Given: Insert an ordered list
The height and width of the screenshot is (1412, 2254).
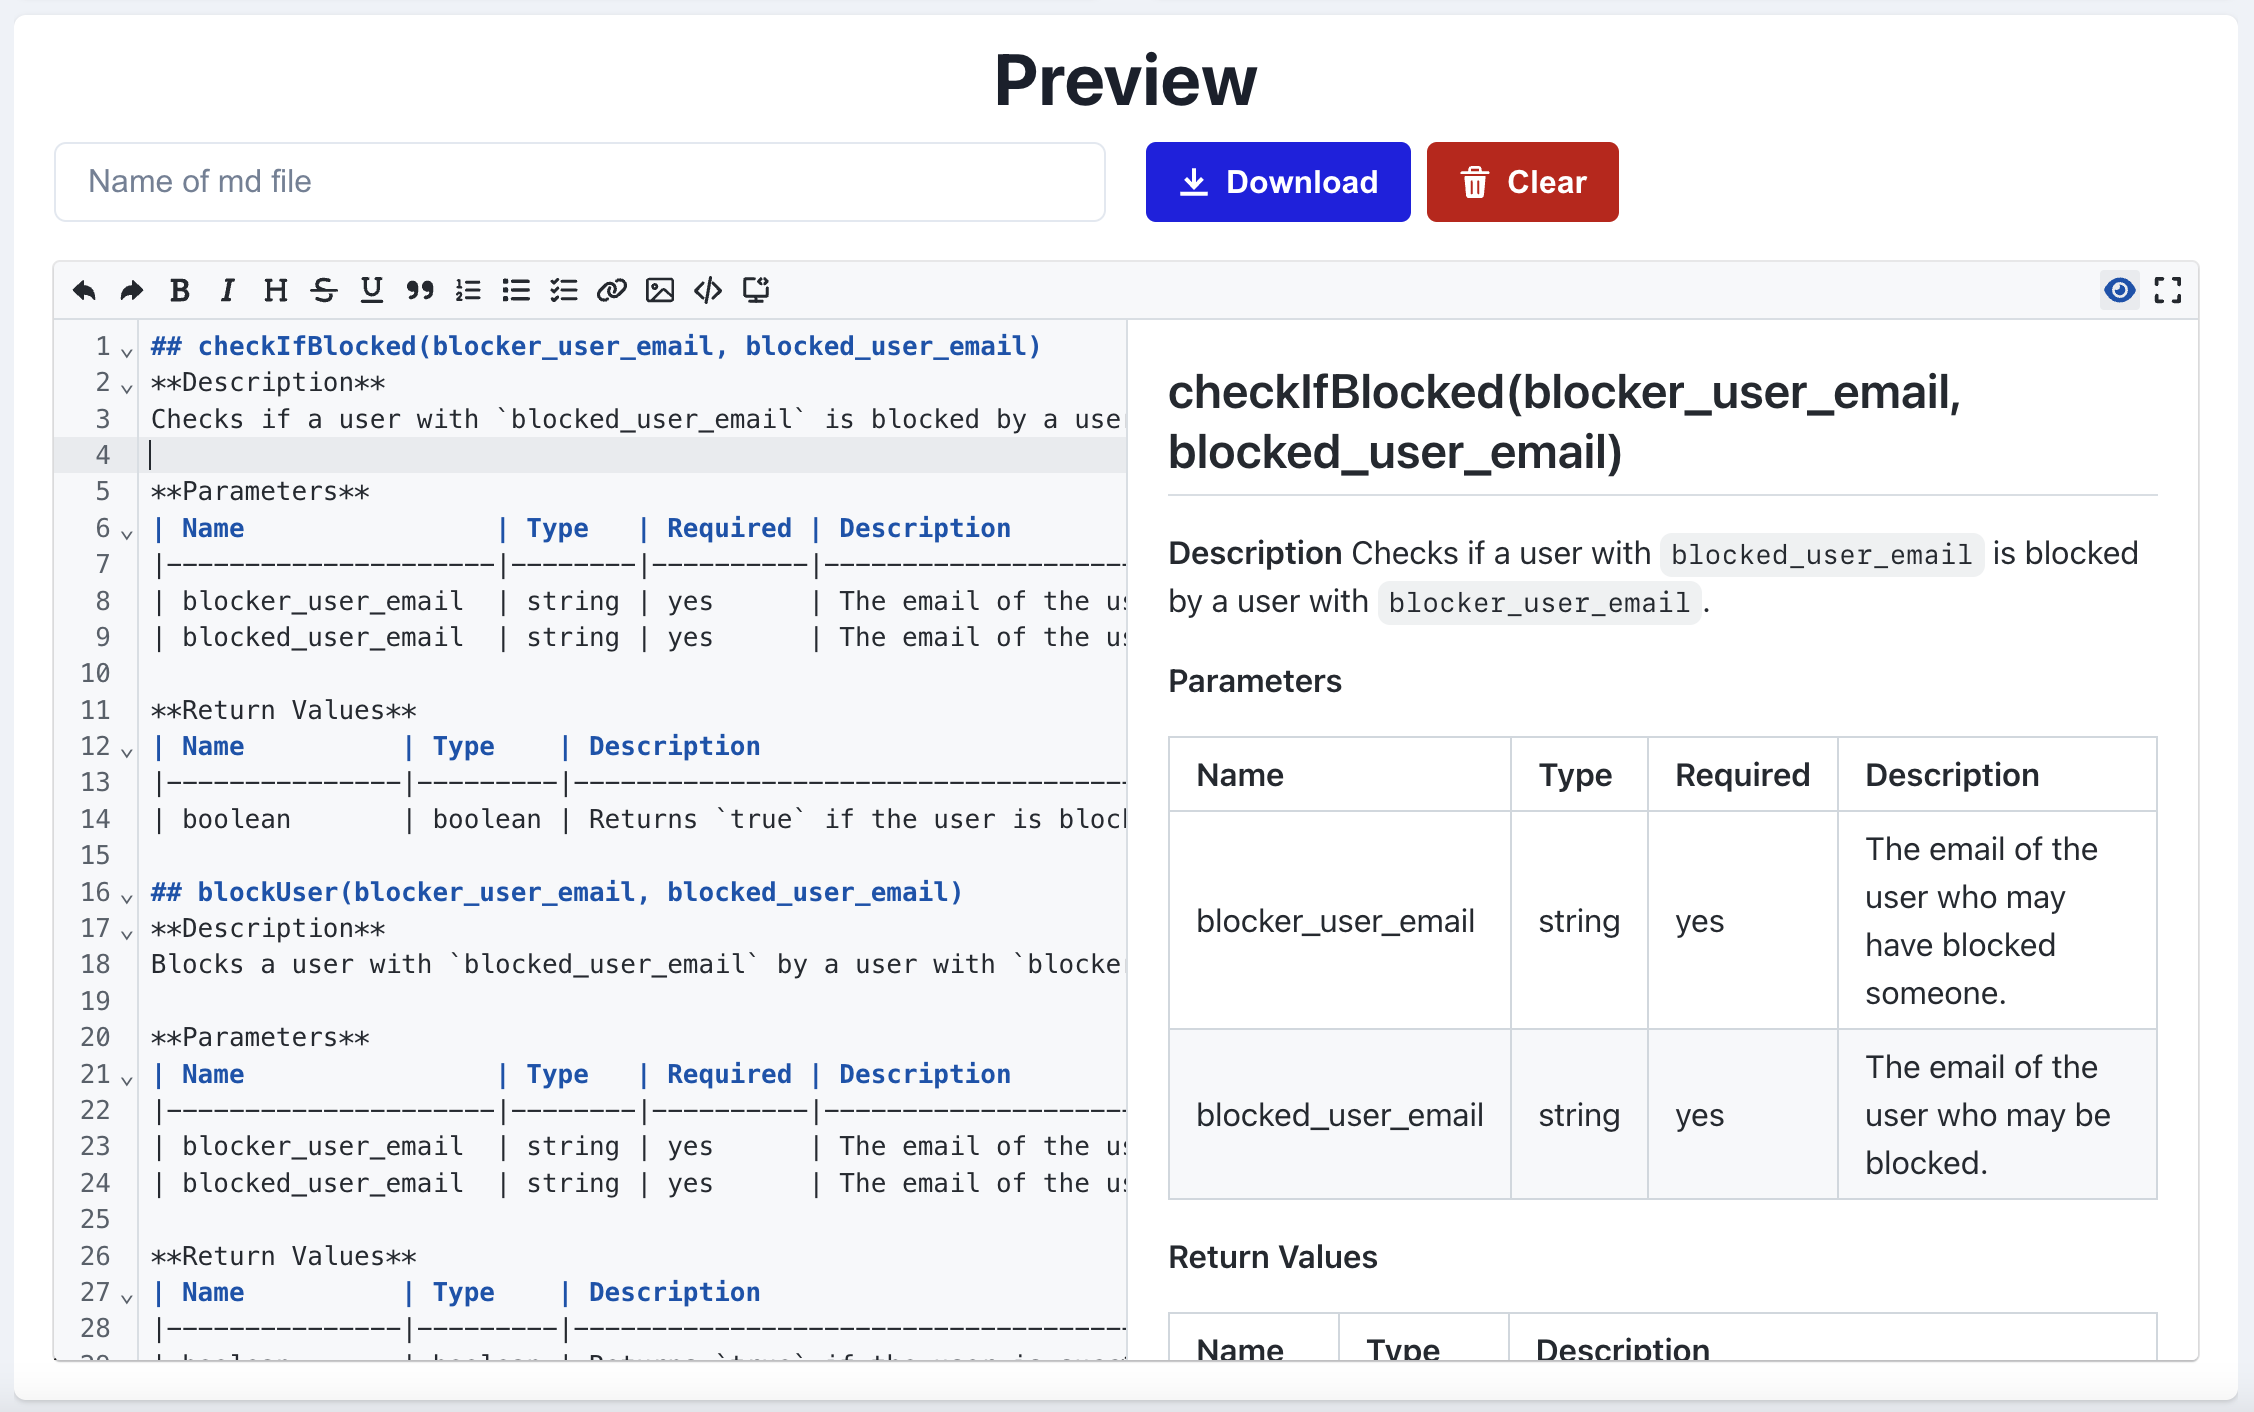Looking at the screenshot, I should pos(468,291).
